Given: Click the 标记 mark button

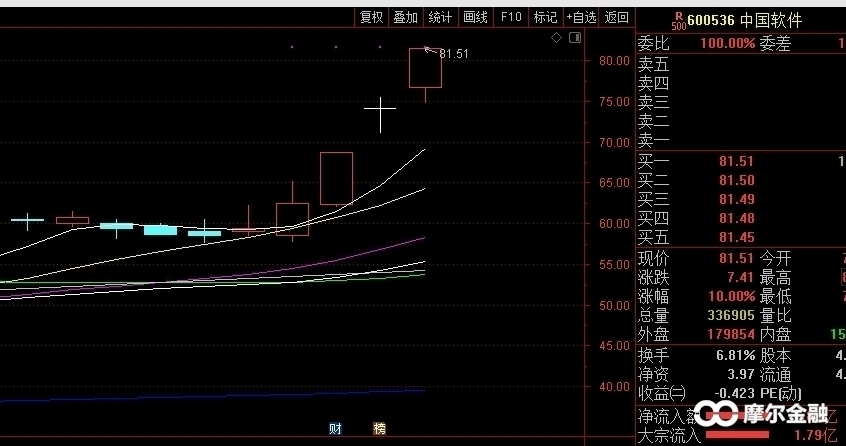Looking at the screenshot, I should [x=545, y=17].
